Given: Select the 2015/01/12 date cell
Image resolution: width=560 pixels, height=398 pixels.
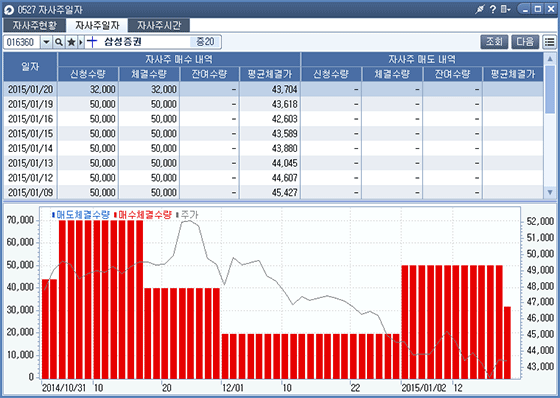Looking at the screenshot, I should coord(30,178).
